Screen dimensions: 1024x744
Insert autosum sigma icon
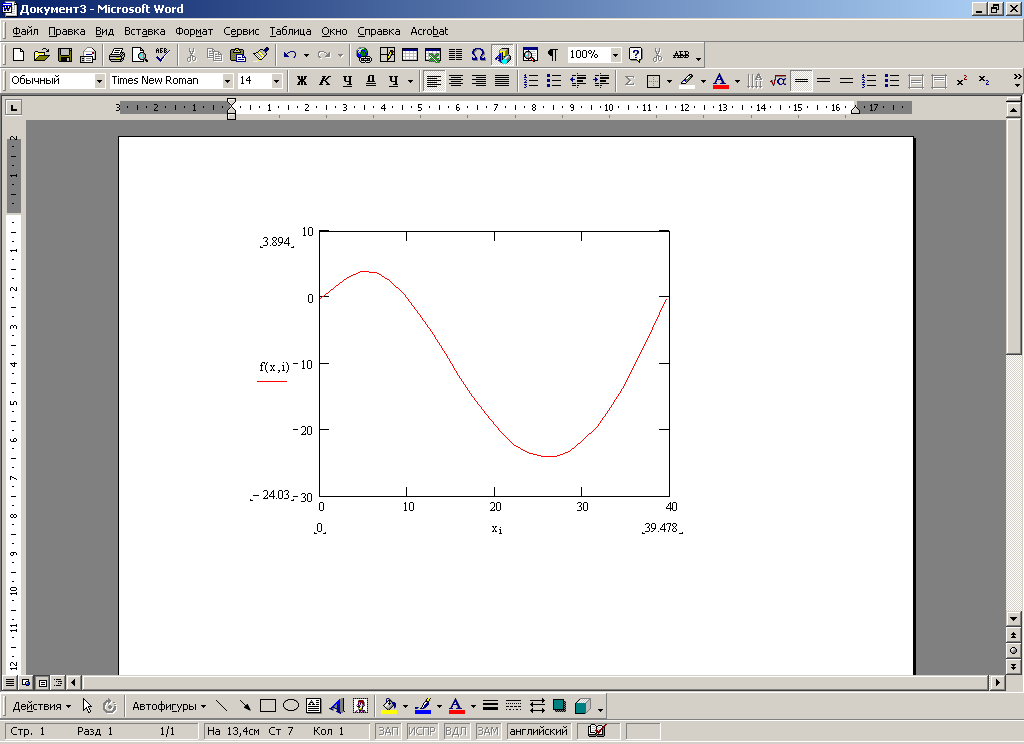point(630,80)
